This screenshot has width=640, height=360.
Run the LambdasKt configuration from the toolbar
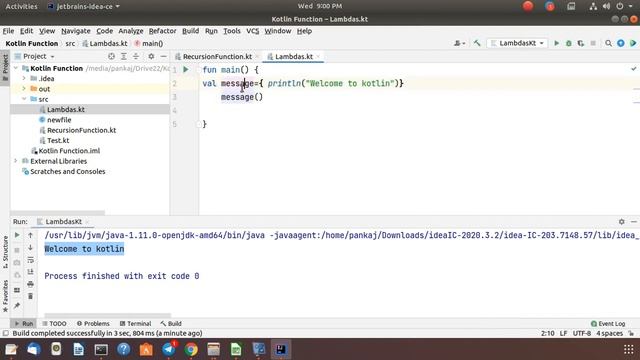point(556,43)
